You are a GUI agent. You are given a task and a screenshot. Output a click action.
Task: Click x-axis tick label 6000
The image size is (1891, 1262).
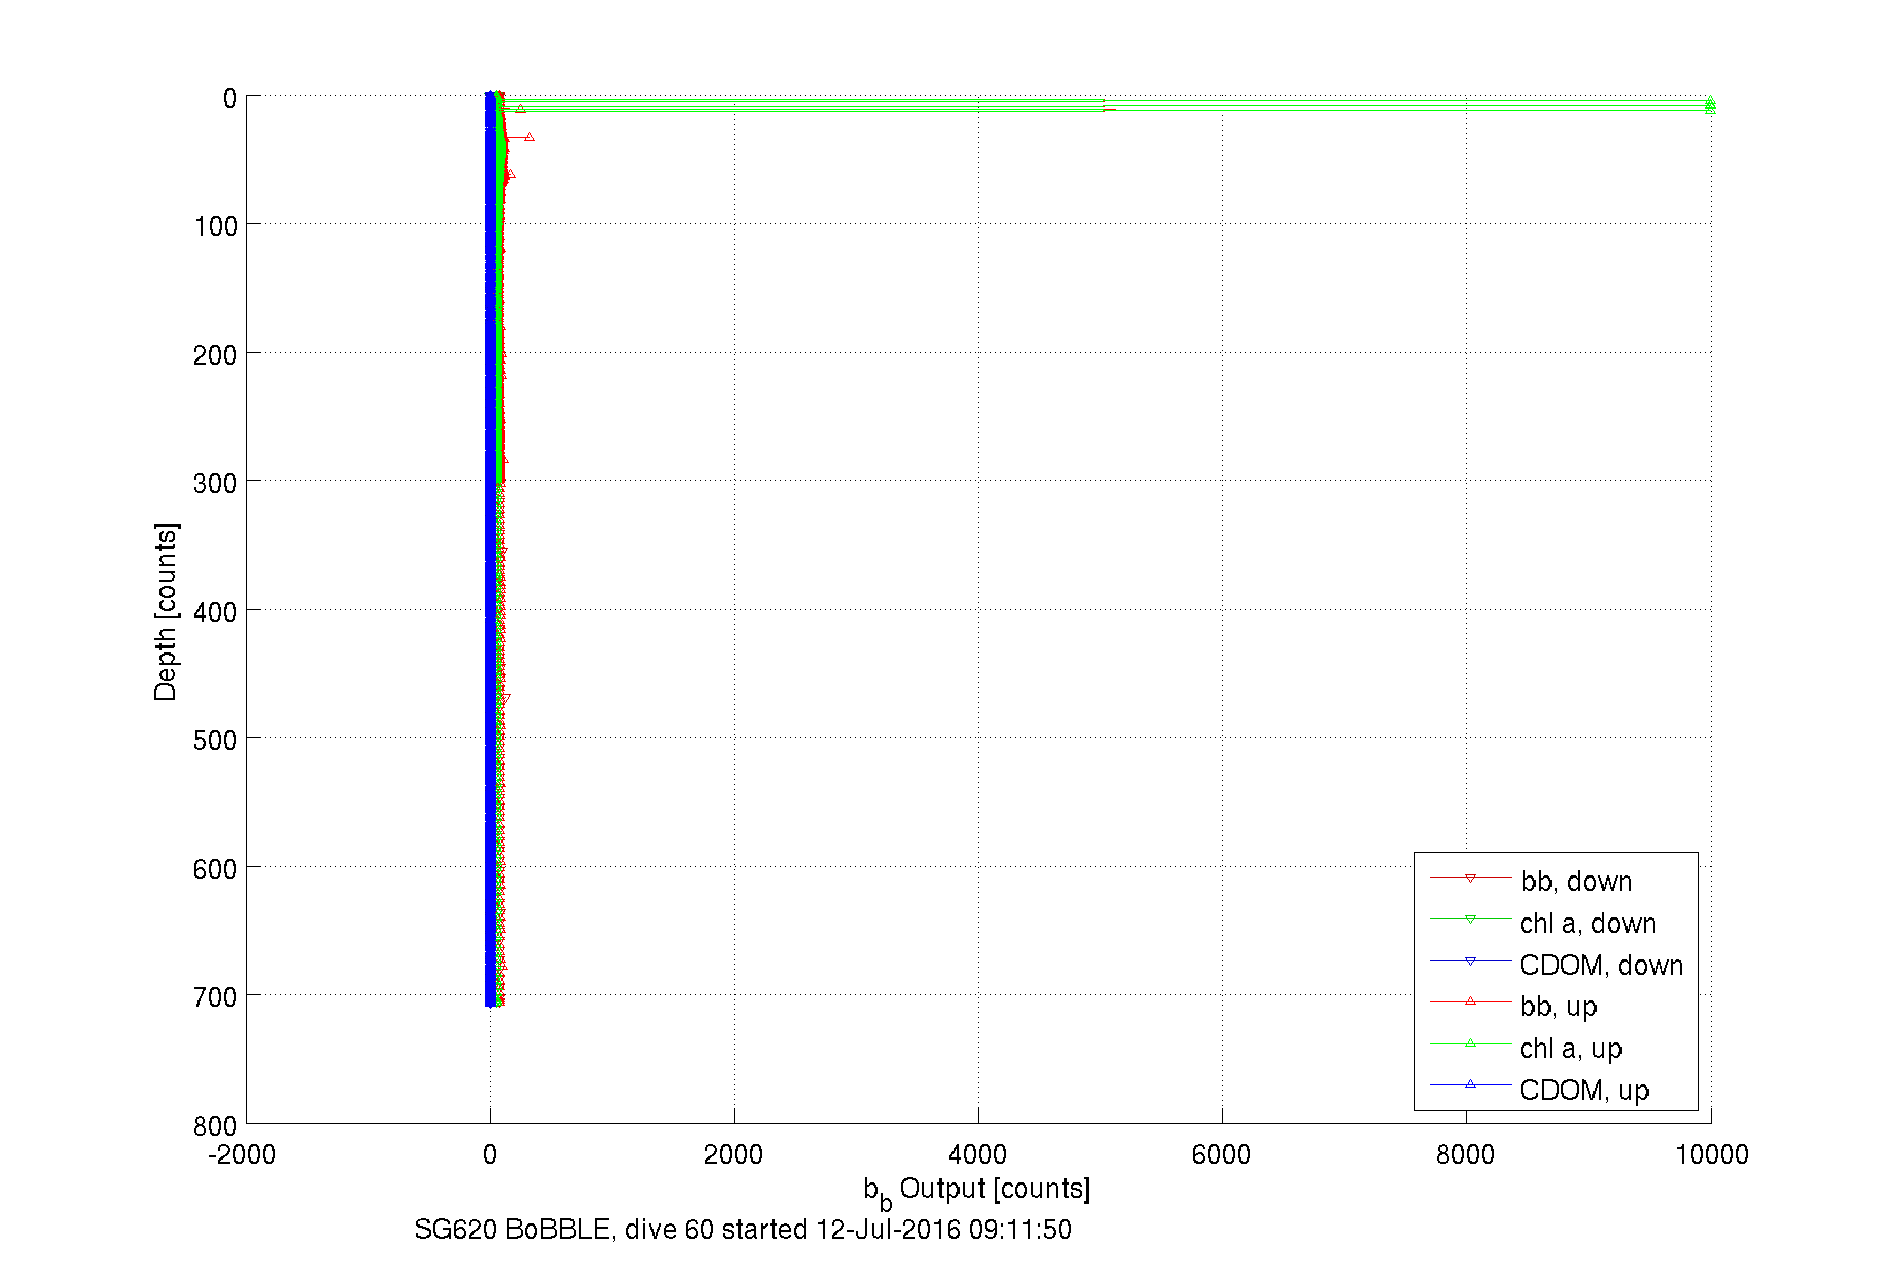[x=1221, y=1155]
